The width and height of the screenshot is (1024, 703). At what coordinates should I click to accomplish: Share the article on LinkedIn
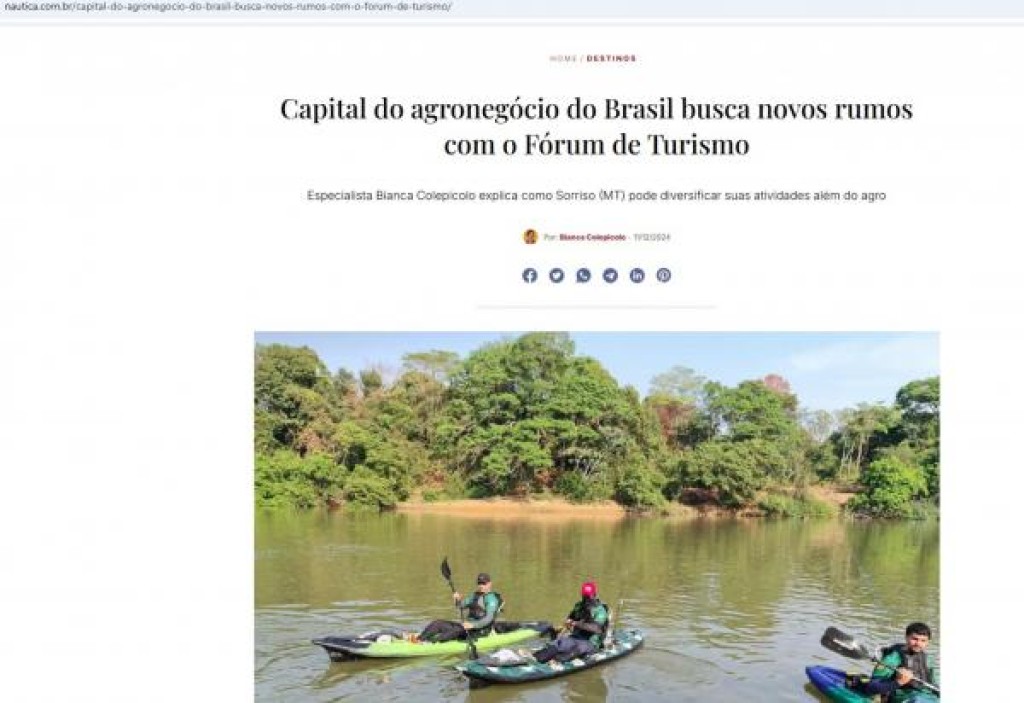pyautogui.click(x=637, y=276)
